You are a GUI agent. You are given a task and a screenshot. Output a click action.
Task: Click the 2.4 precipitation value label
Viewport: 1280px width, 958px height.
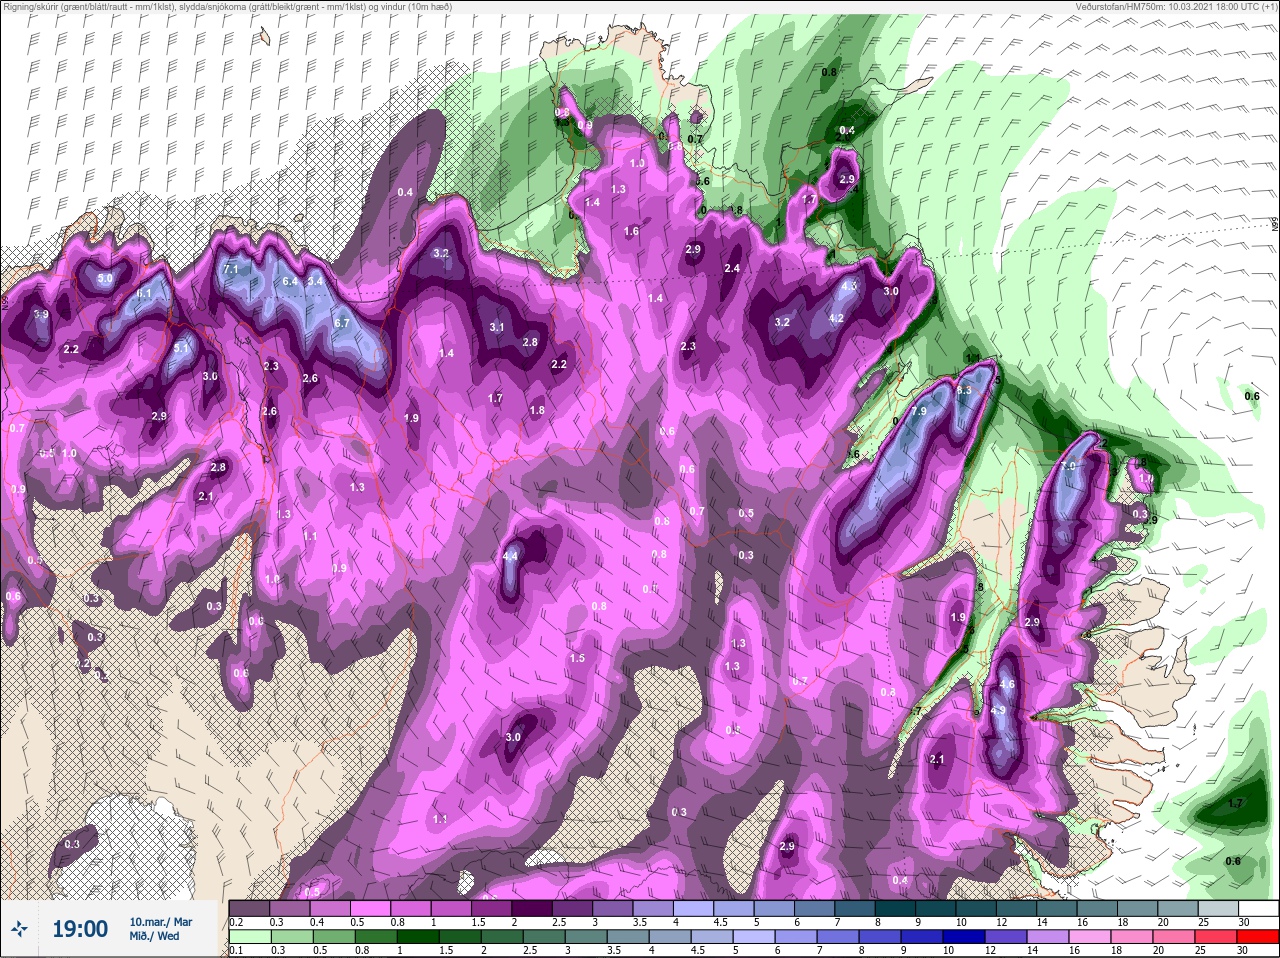(x=732, y=268)
